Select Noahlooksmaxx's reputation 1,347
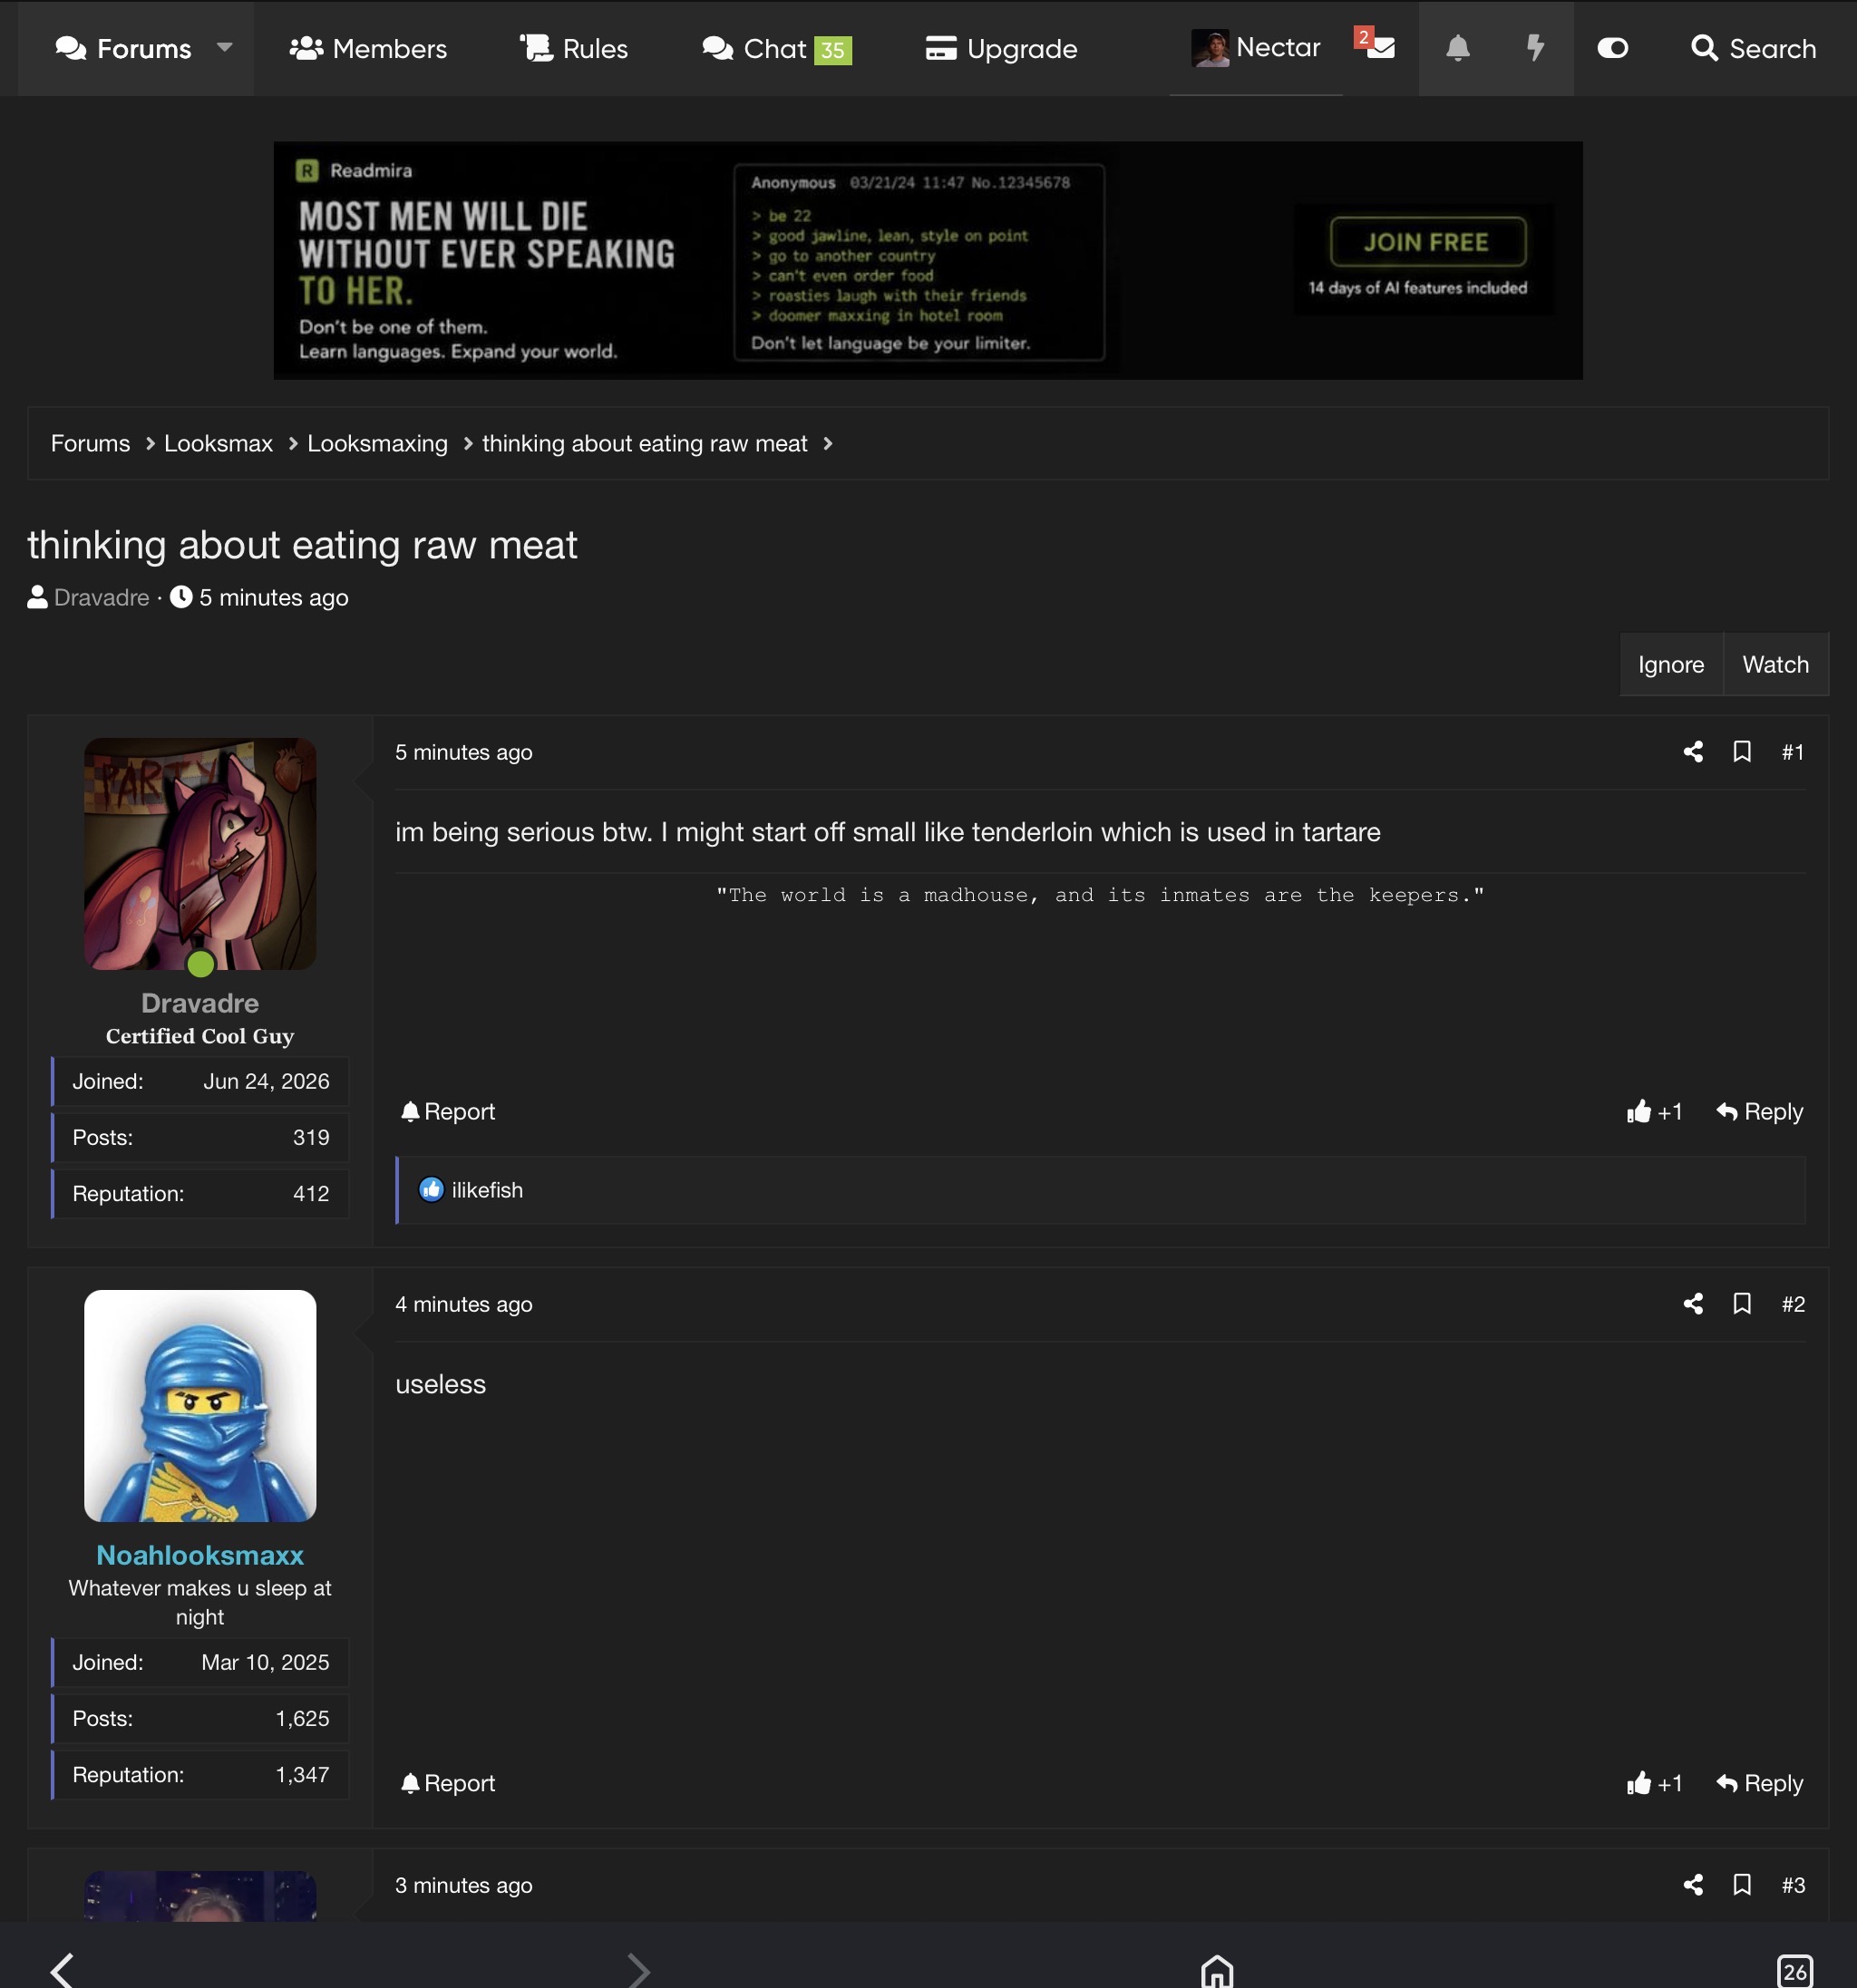 pos(302,1775)
